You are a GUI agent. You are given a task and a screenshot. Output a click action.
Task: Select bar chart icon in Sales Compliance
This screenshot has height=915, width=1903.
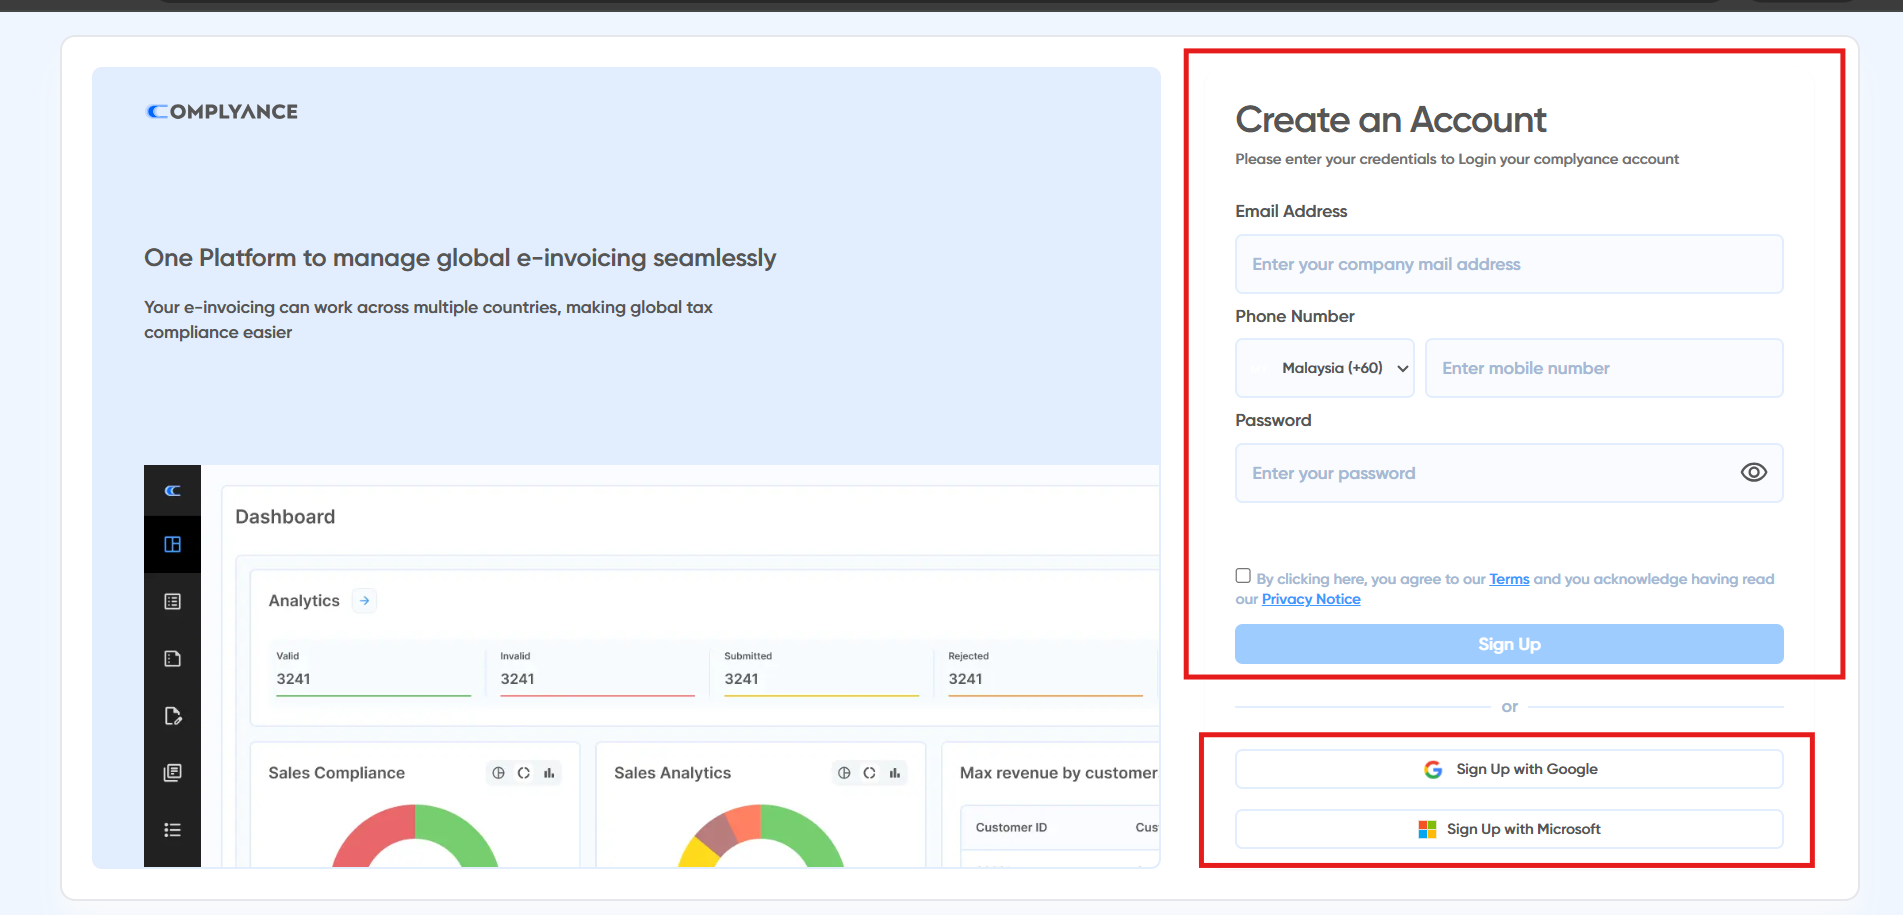[549, 773]
